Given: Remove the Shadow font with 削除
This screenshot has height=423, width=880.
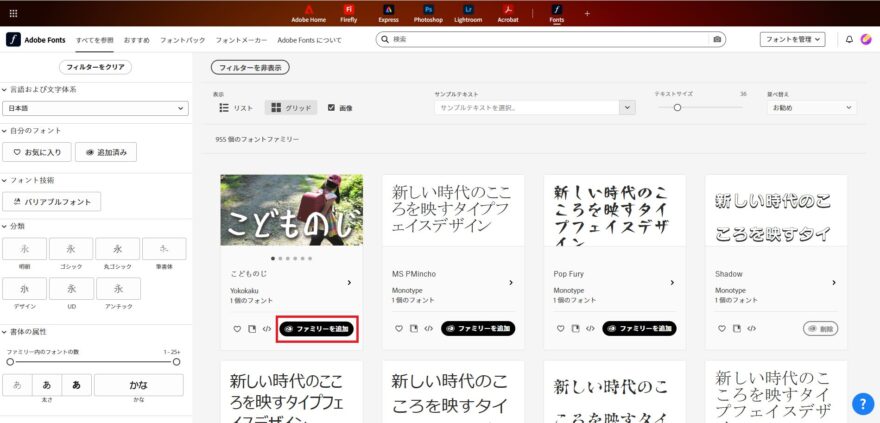Looking at the screenshot, I should coord(821,329).
